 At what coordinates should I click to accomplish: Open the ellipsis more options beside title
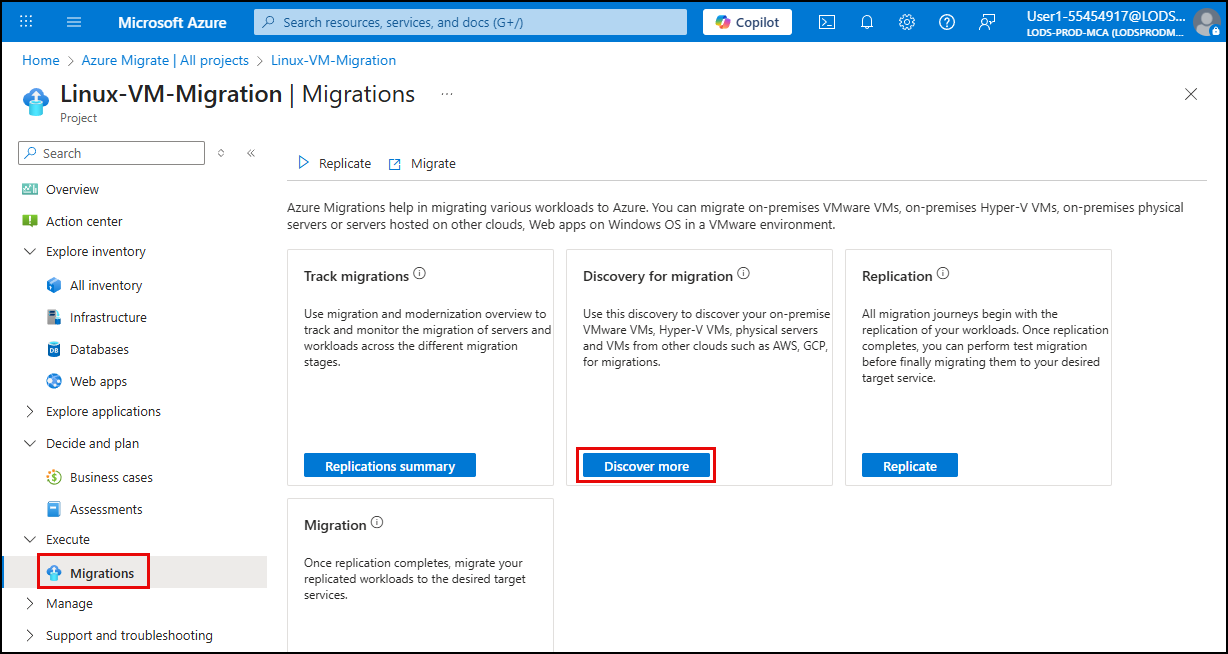[447, 94]
